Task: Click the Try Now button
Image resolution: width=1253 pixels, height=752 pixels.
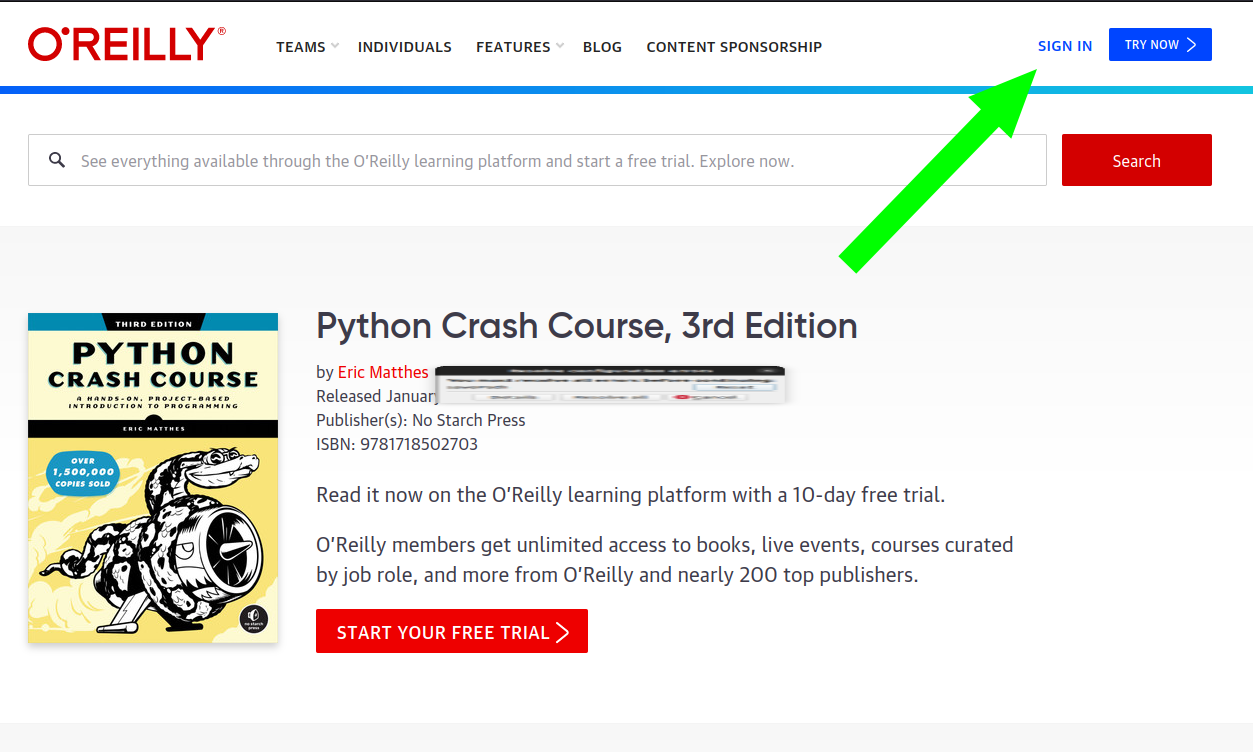Action: pos(1160,45)
